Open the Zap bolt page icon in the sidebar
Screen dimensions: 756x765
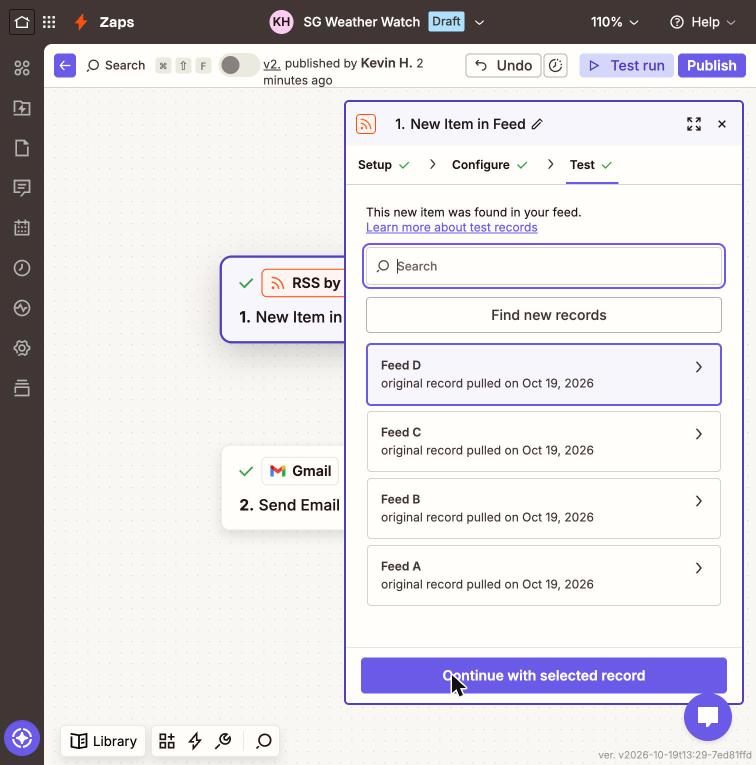pyautogui.click(x=22, y=108)
